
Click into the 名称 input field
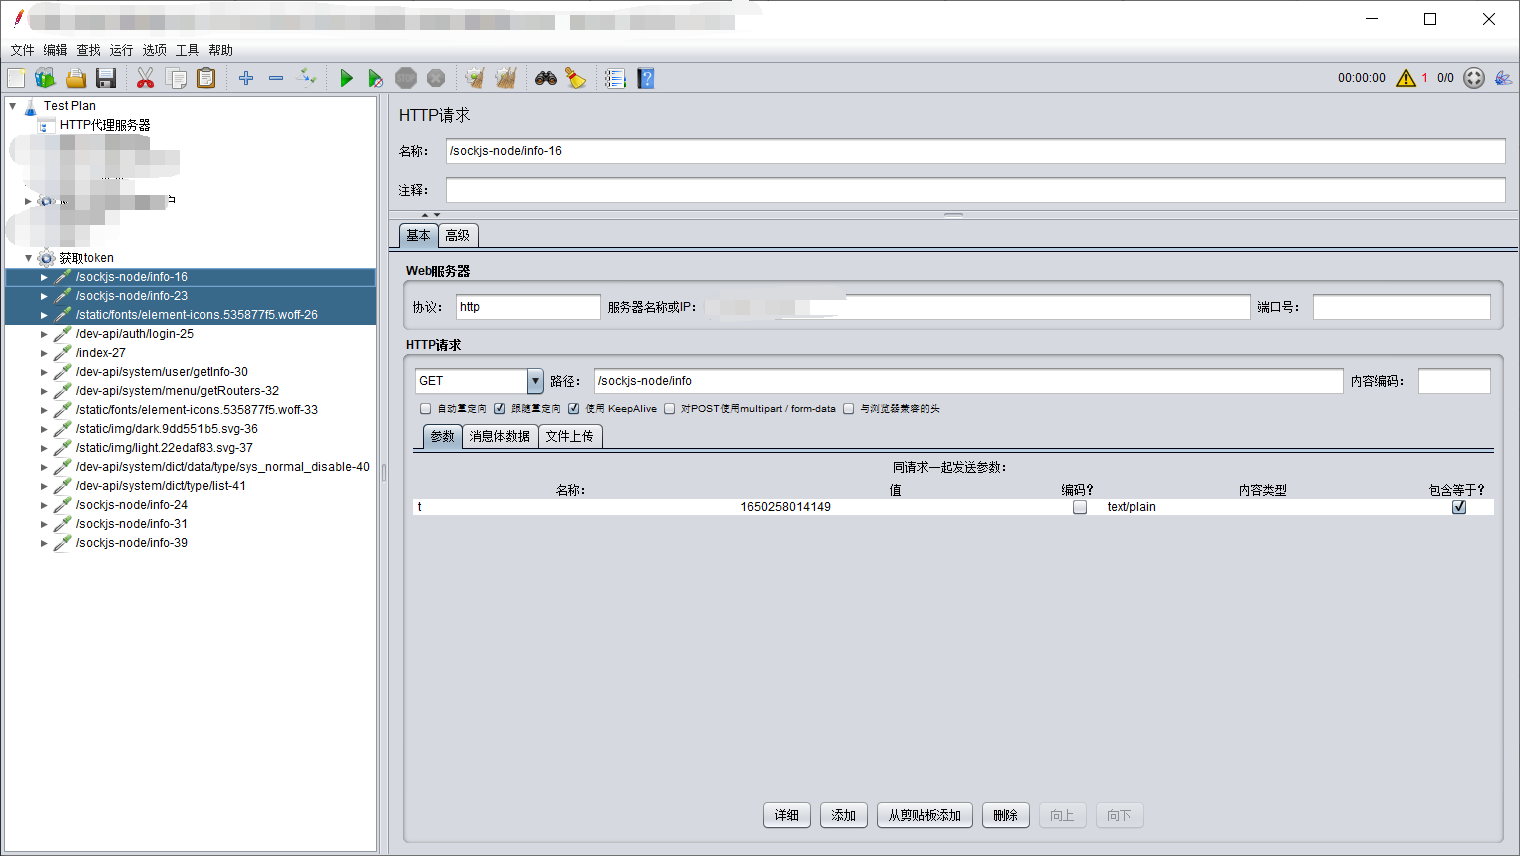[975, 151]
